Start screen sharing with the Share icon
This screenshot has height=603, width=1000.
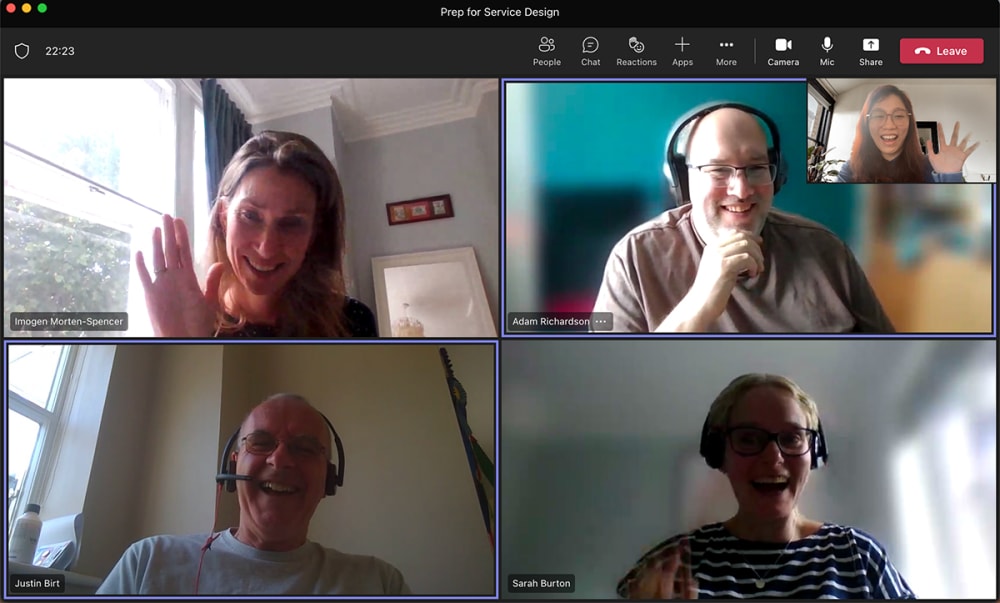tap(870, 50)
